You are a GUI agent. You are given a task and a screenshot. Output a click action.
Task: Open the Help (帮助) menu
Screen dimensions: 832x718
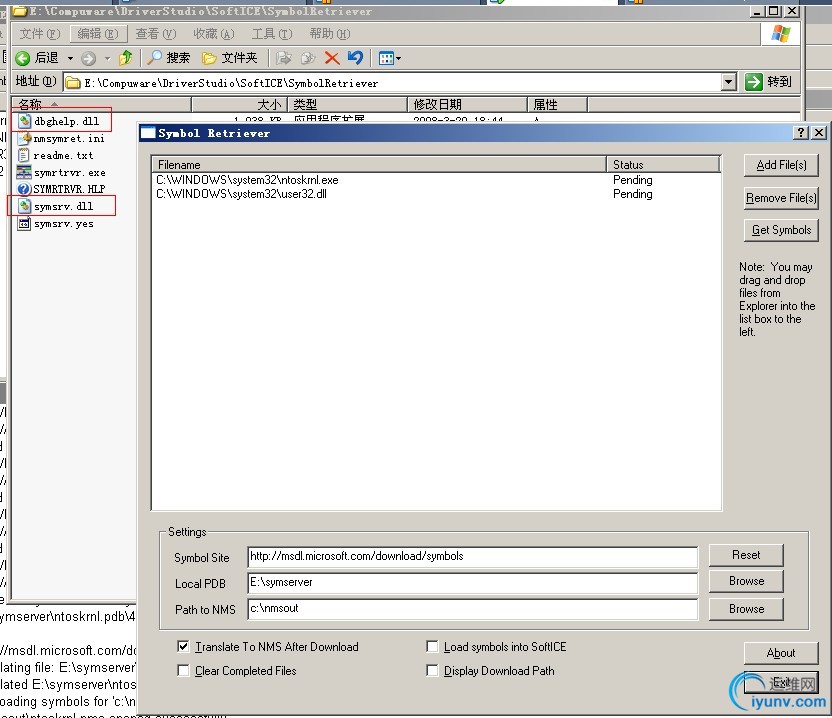click(x=330, y=34)
